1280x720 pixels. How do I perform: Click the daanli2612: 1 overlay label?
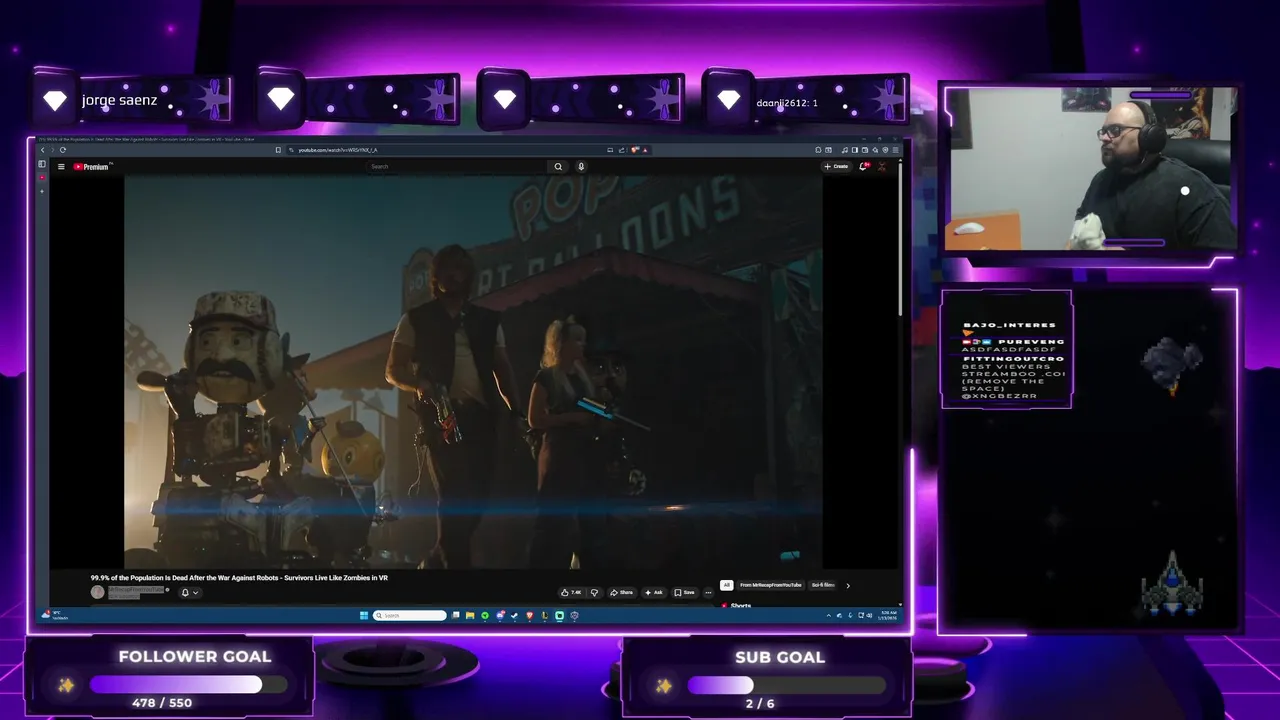(x=787, y=103)
